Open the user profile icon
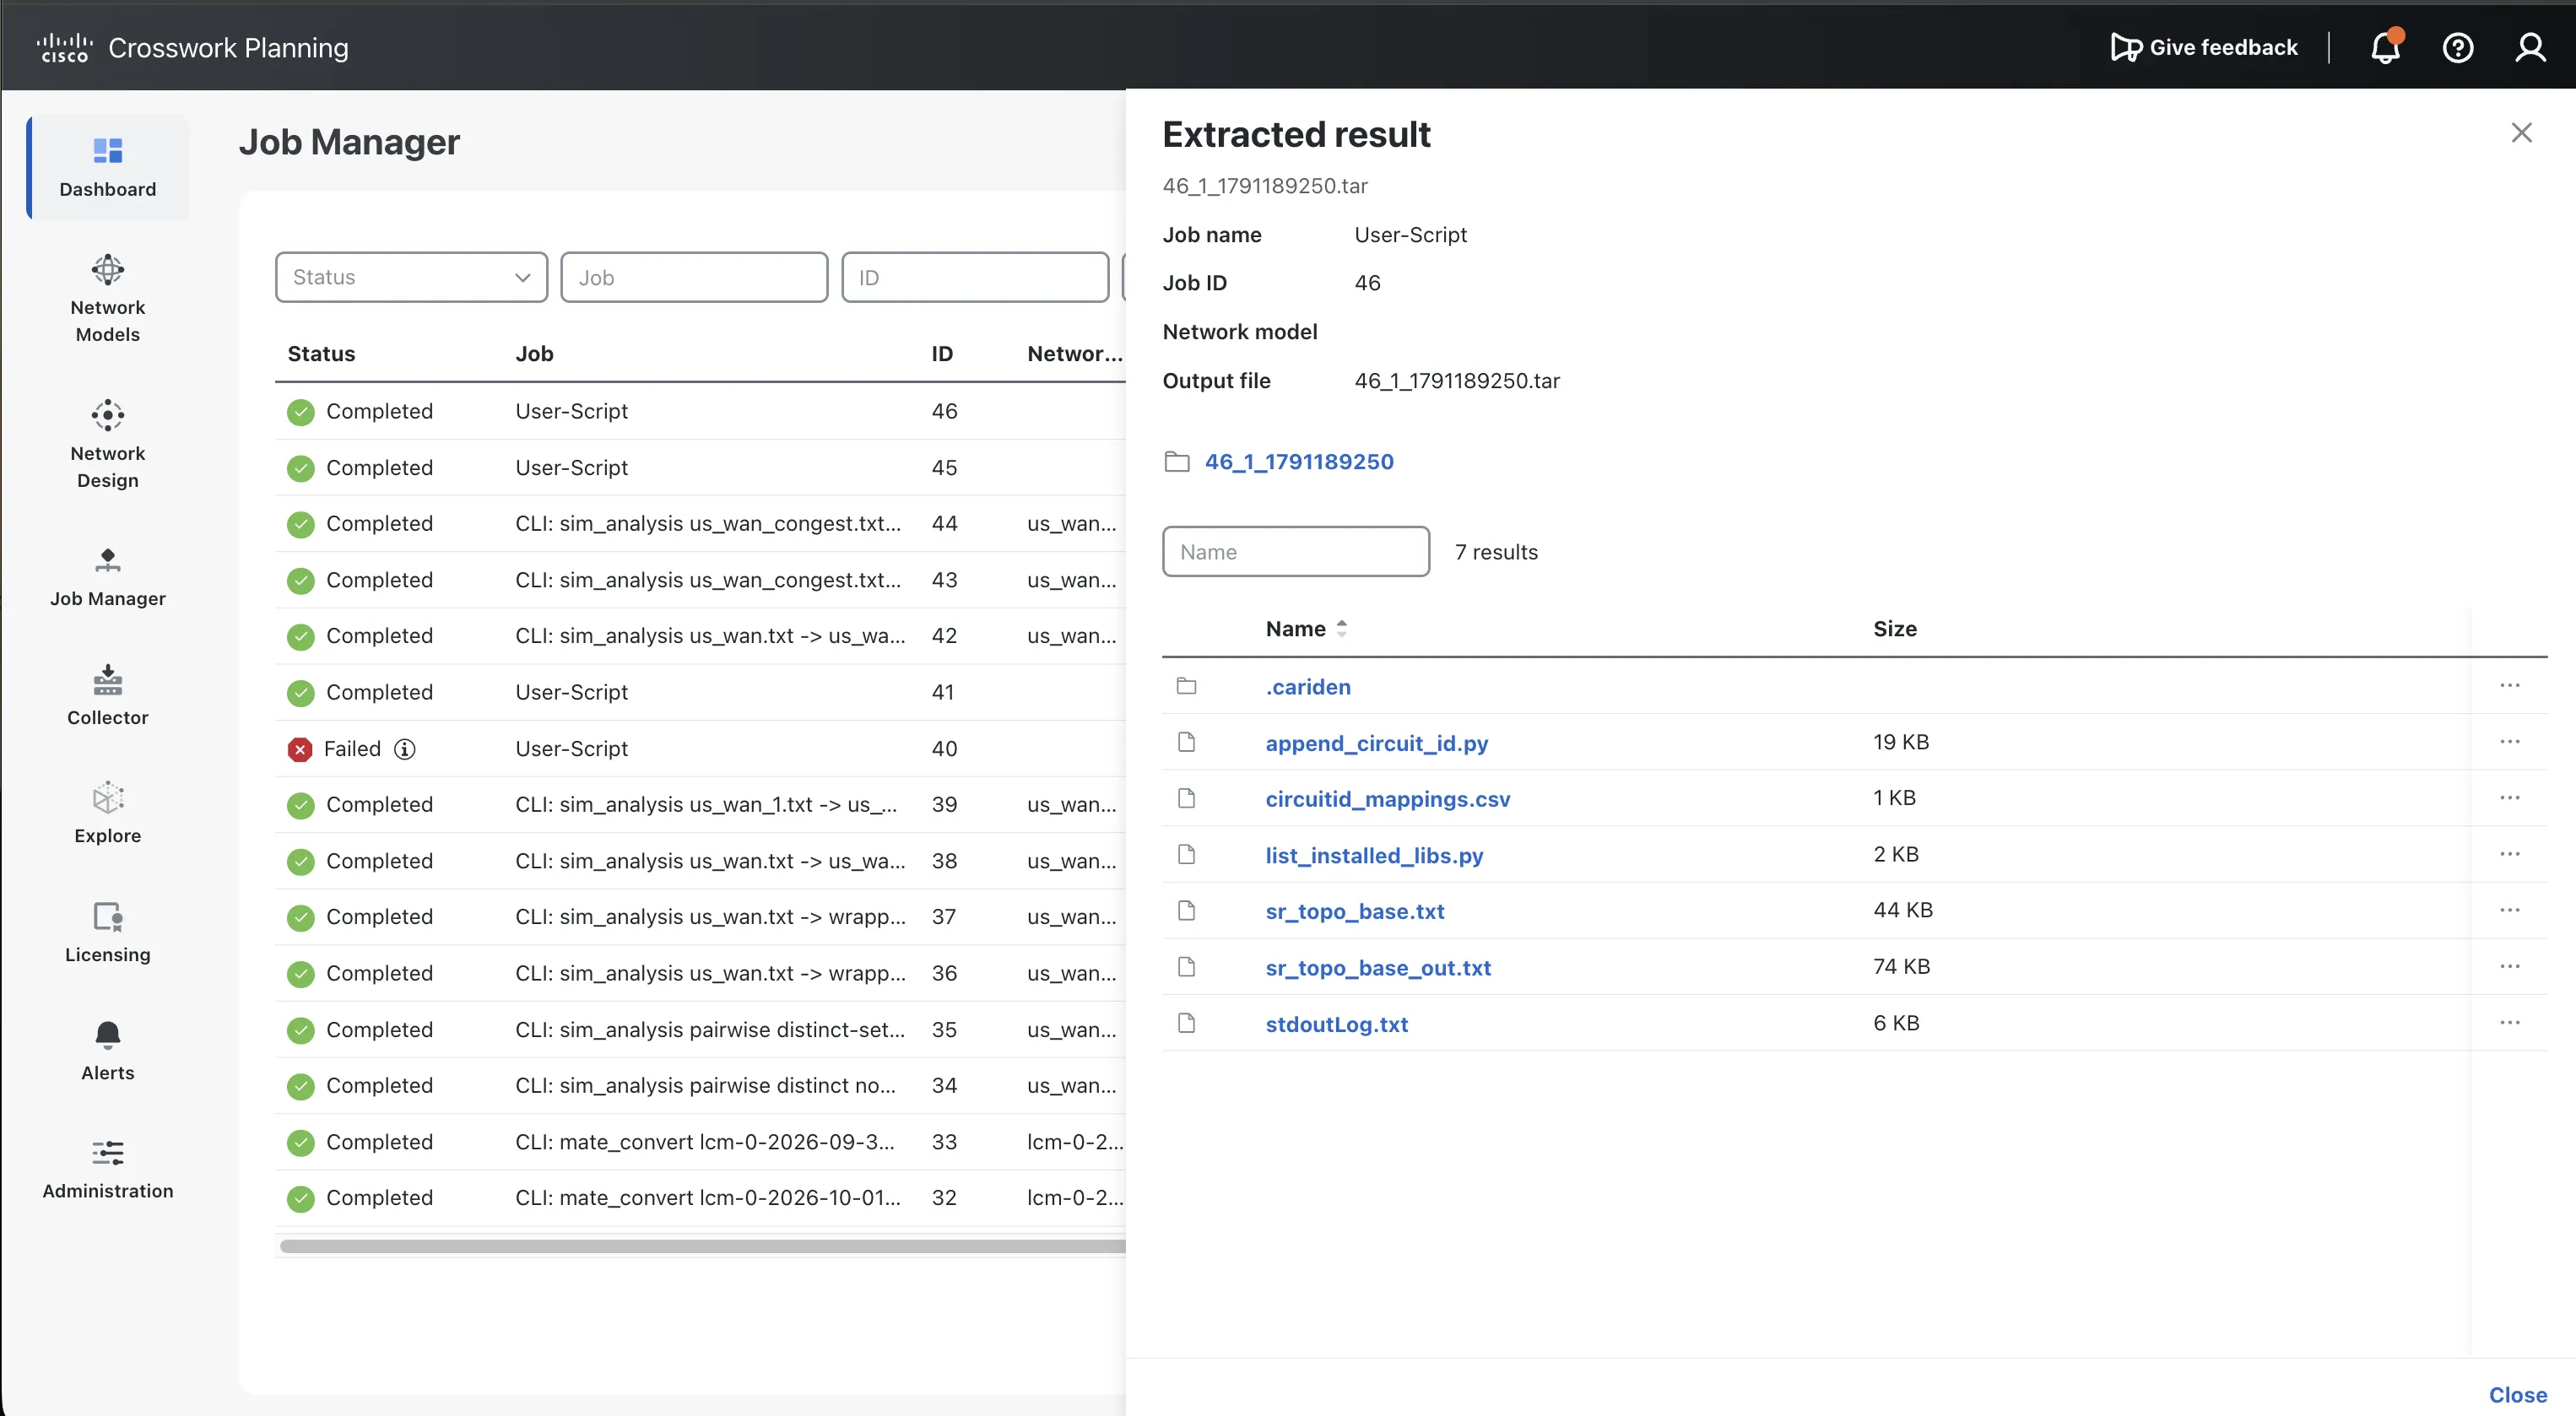2576x1416 pixels. point(2531,47)
